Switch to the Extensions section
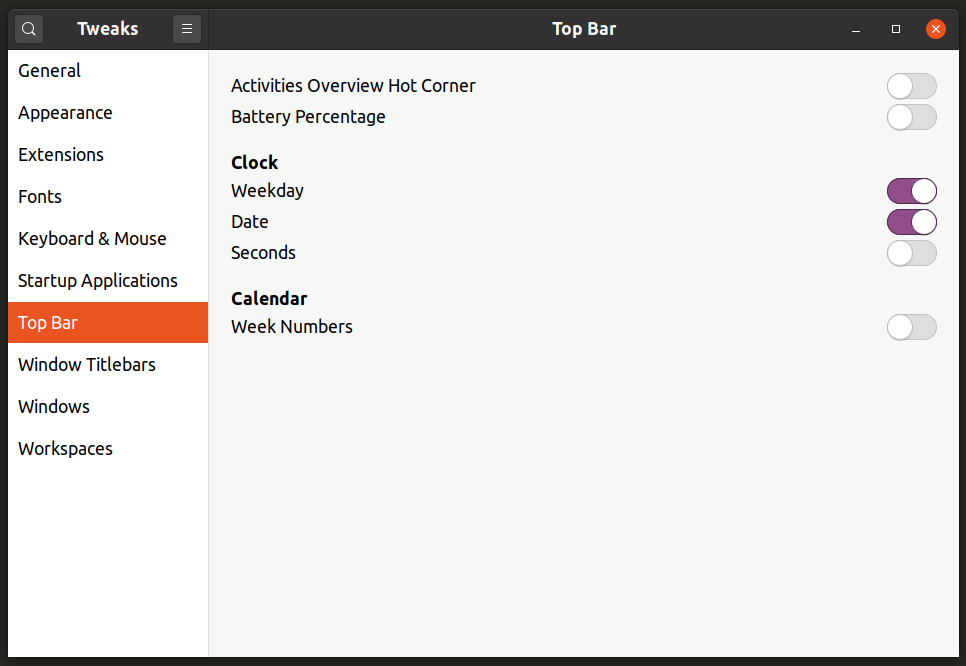Screen dimensions: 966x666 click(x=60, y=154)
